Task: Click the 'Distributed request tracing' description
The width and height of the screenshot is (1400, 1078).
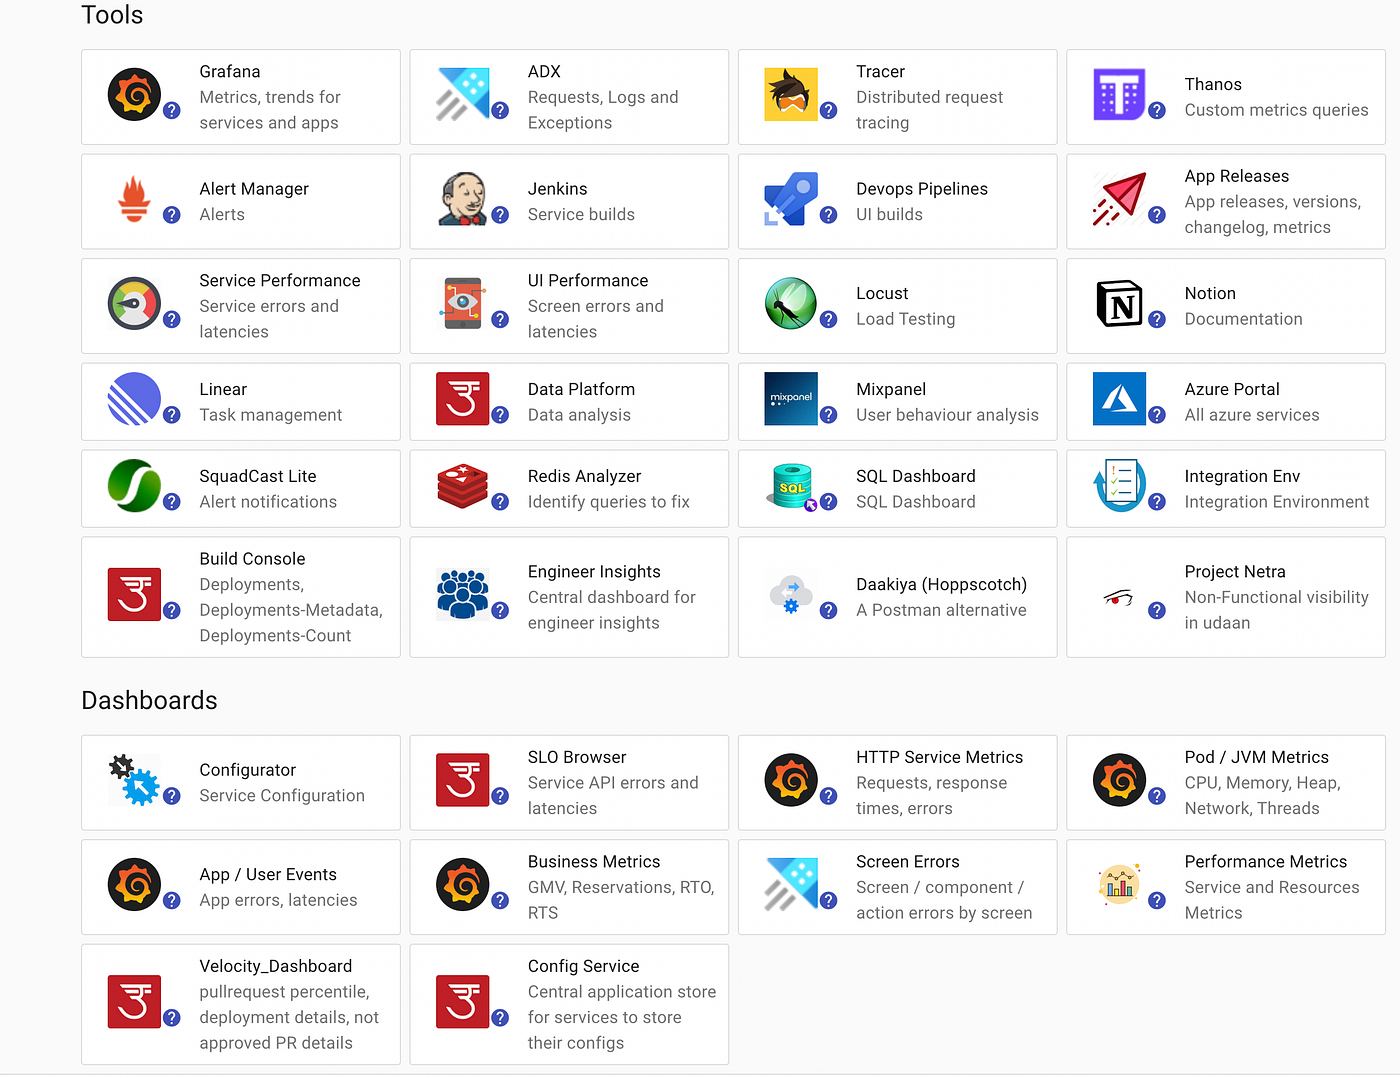Action: pos(929,110)
